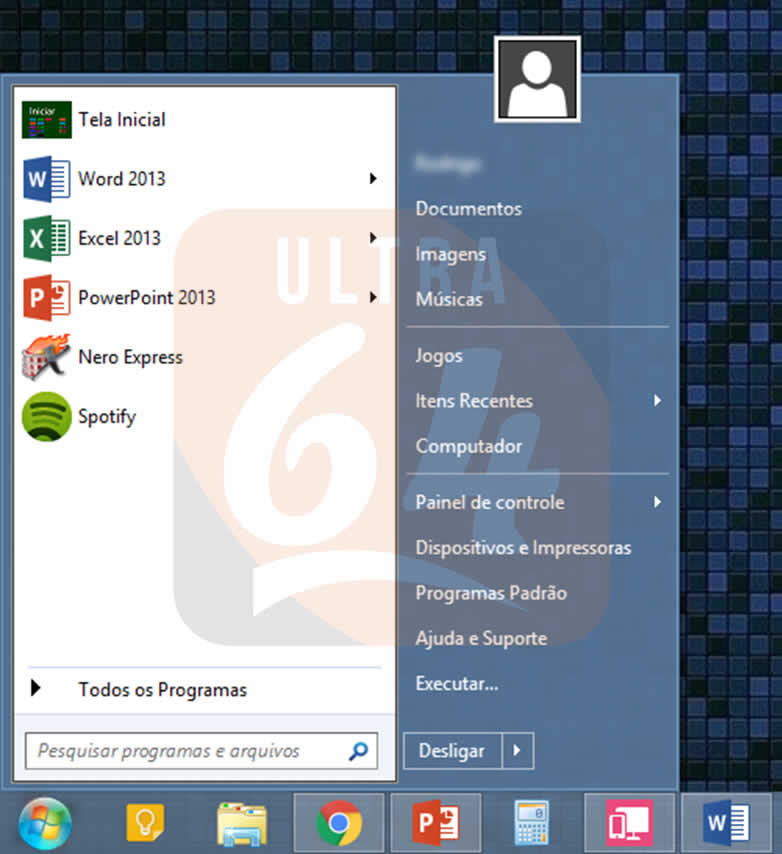782x854 pixels.
Task: Expand the Itens Recentes submenu
Action: pyautogui.click(x=657, y=401)
